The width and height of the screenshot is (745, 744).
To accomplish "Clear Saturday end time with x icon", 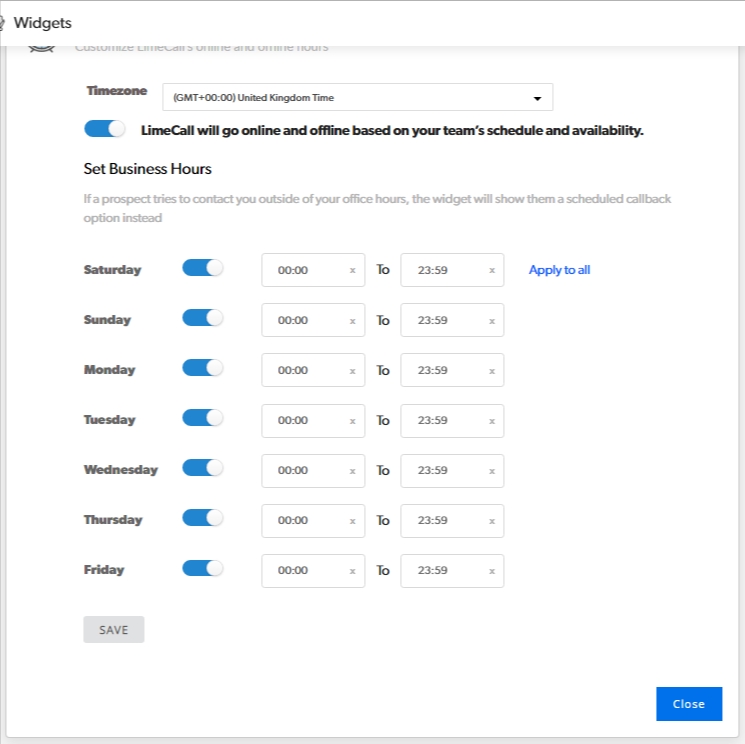I will tap(491, 271).
